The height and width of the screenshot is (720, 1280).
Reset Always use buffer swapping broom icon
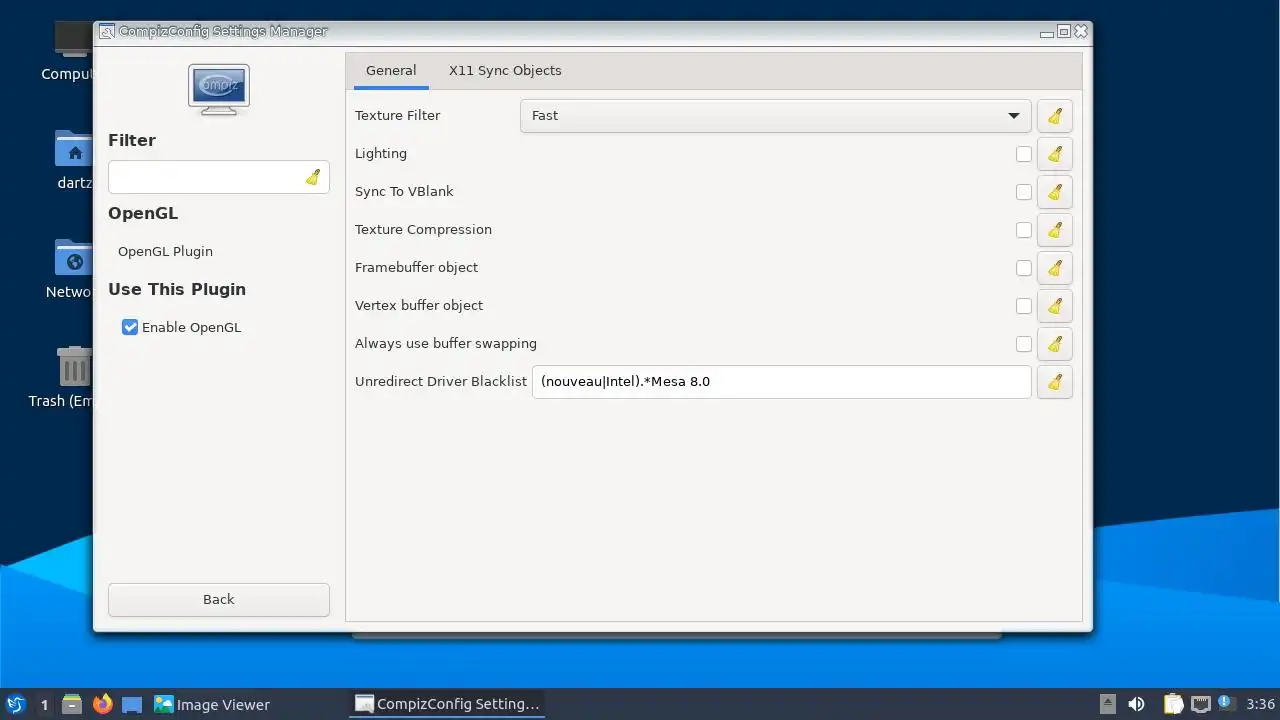pos(1054,344)
